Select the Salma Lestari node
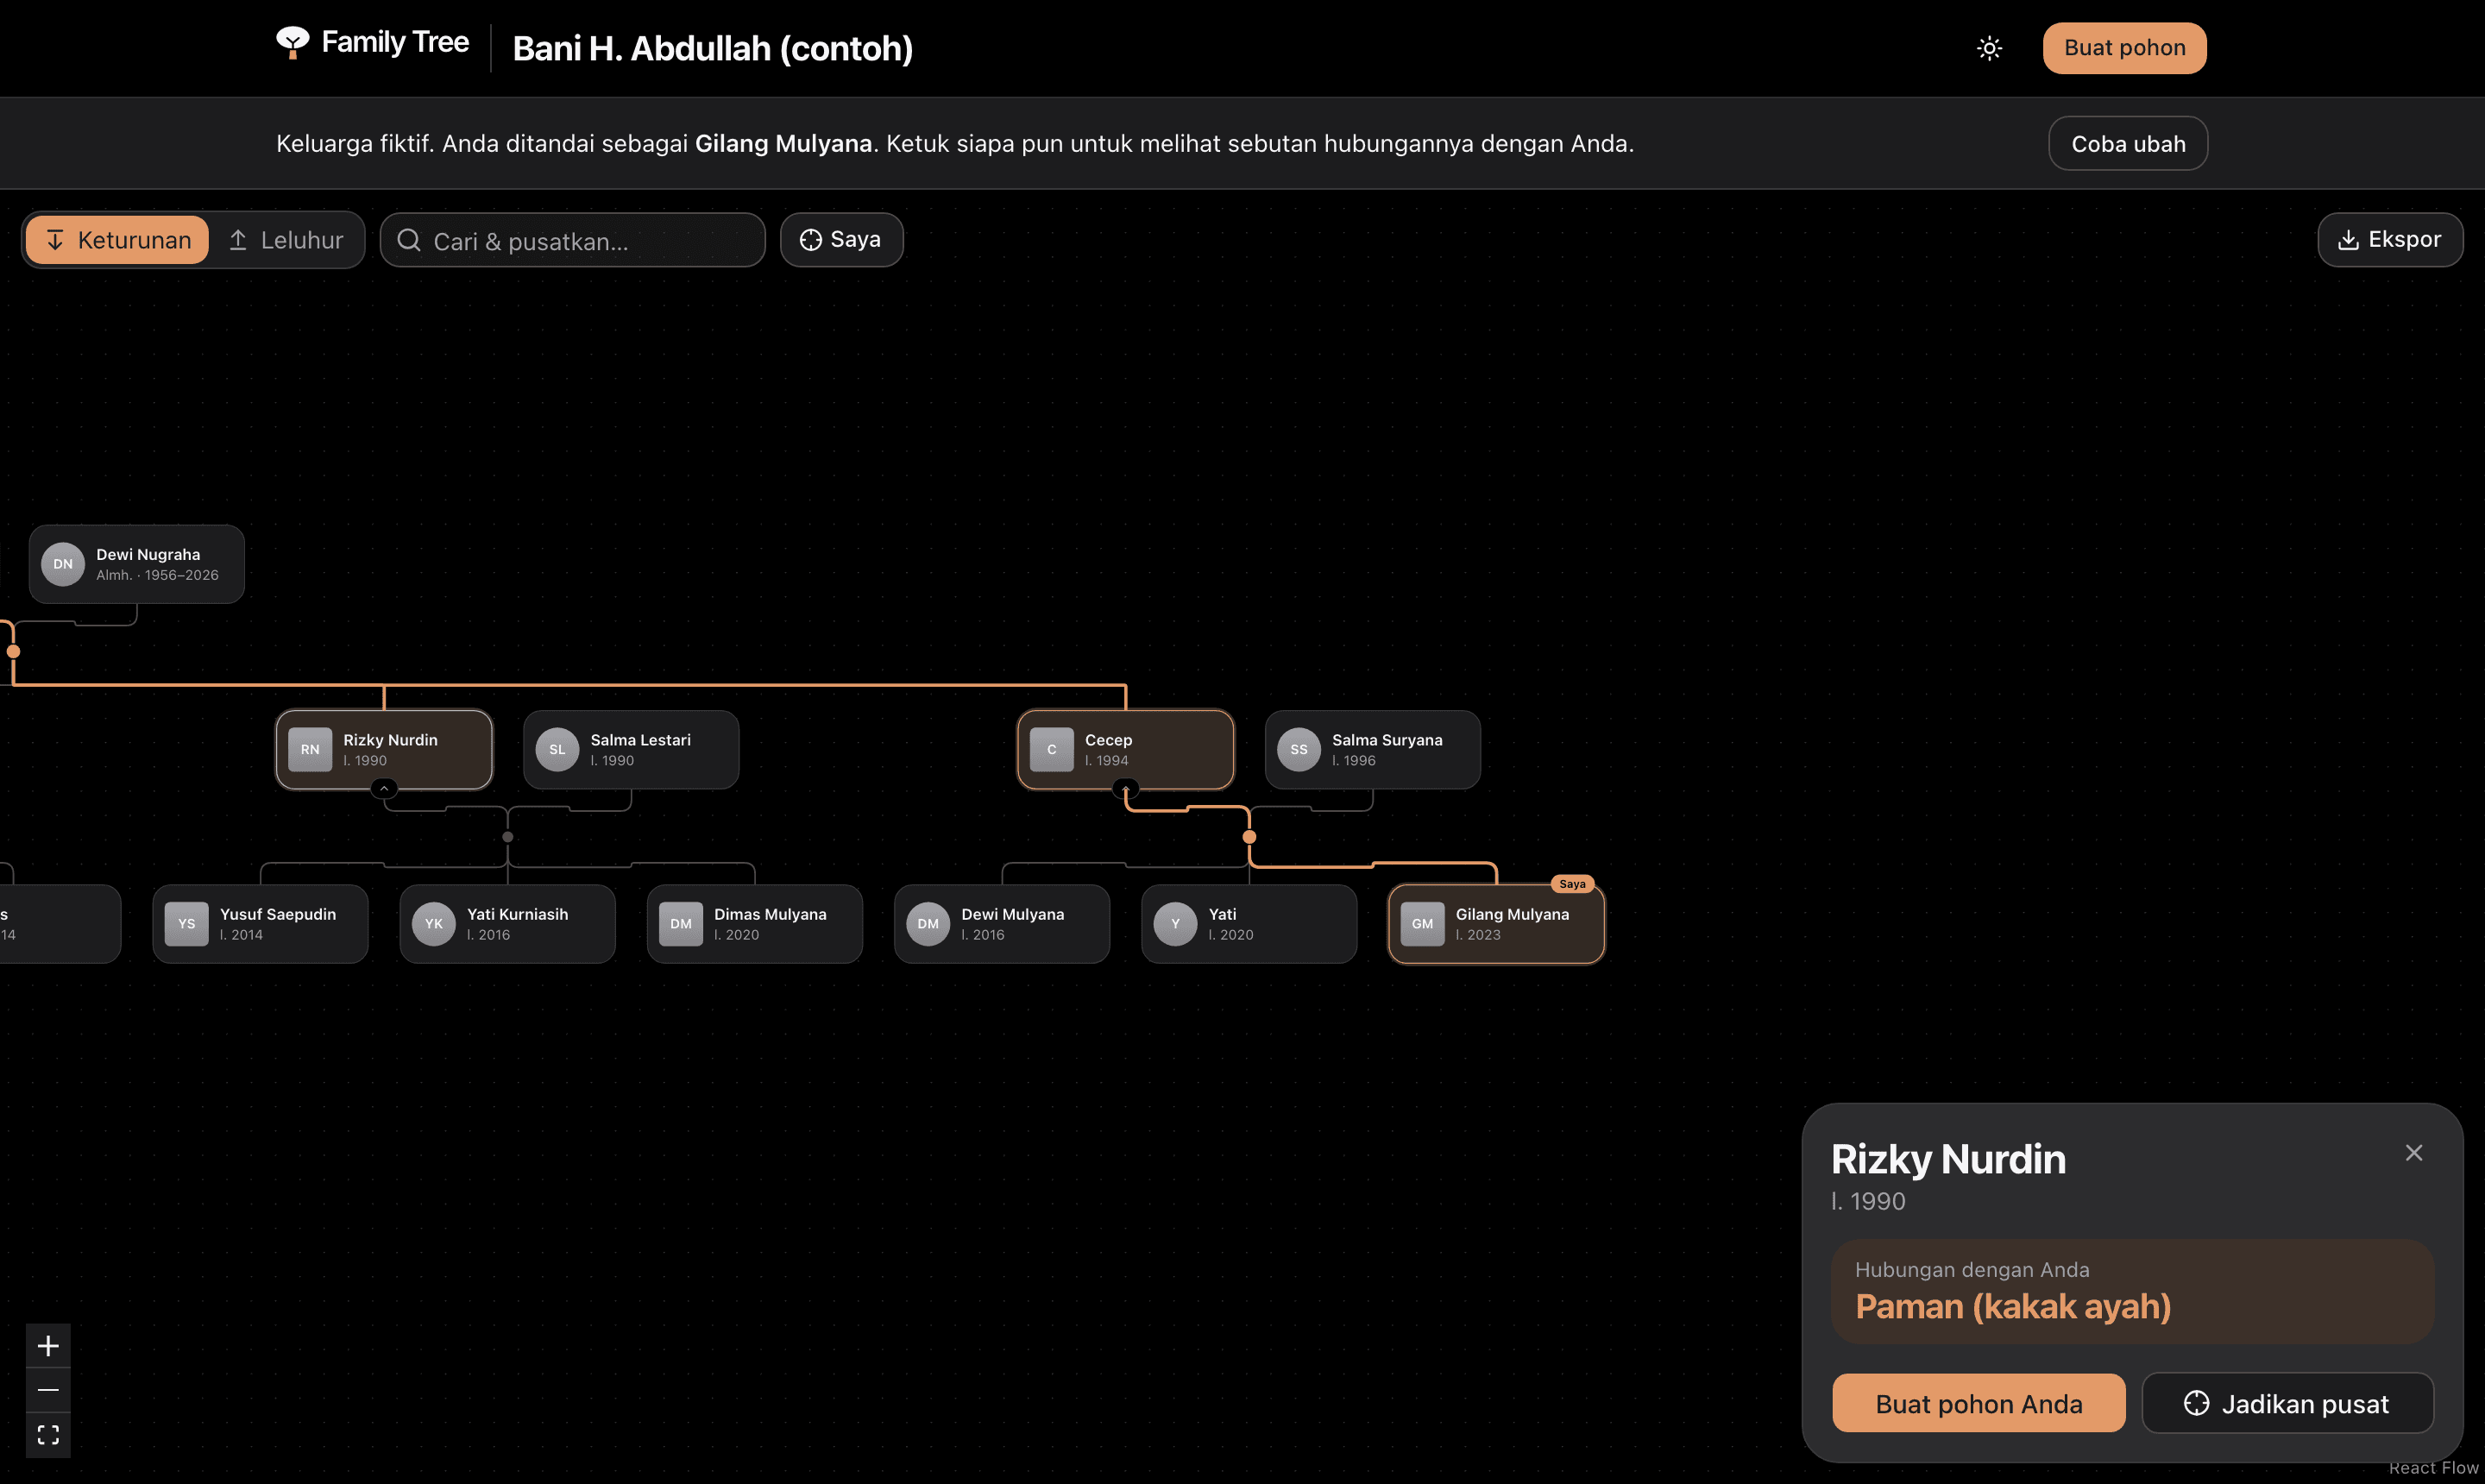 pos(631,749)
